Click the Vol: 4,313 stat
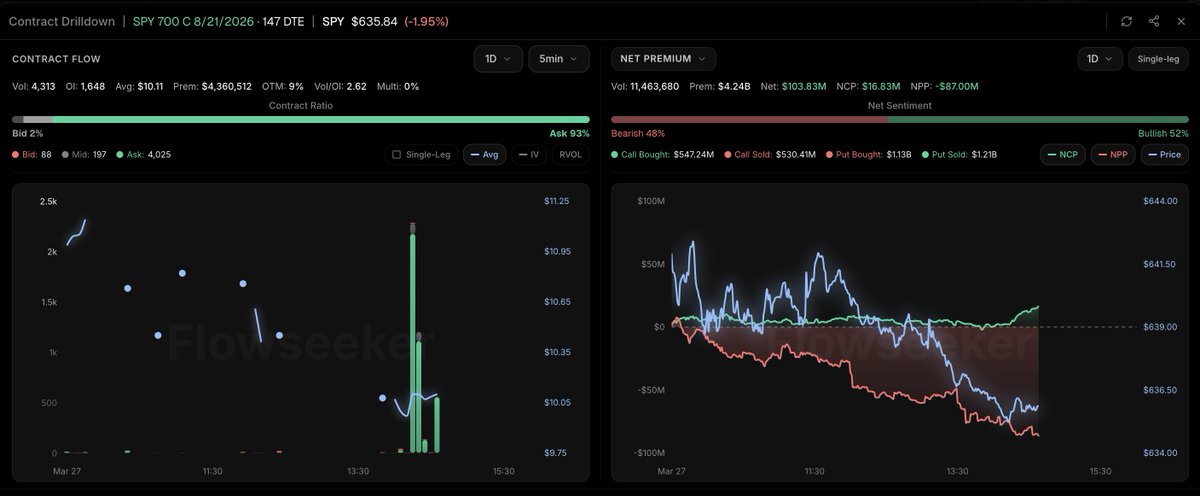The image size is (1200, 496). tap(33, 87)
